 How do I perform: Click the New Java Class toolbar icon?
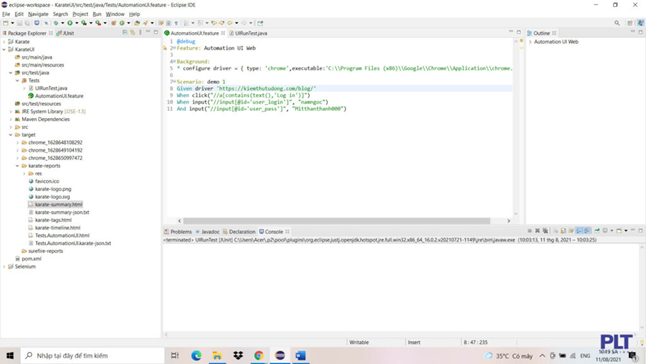pos(122,23)
